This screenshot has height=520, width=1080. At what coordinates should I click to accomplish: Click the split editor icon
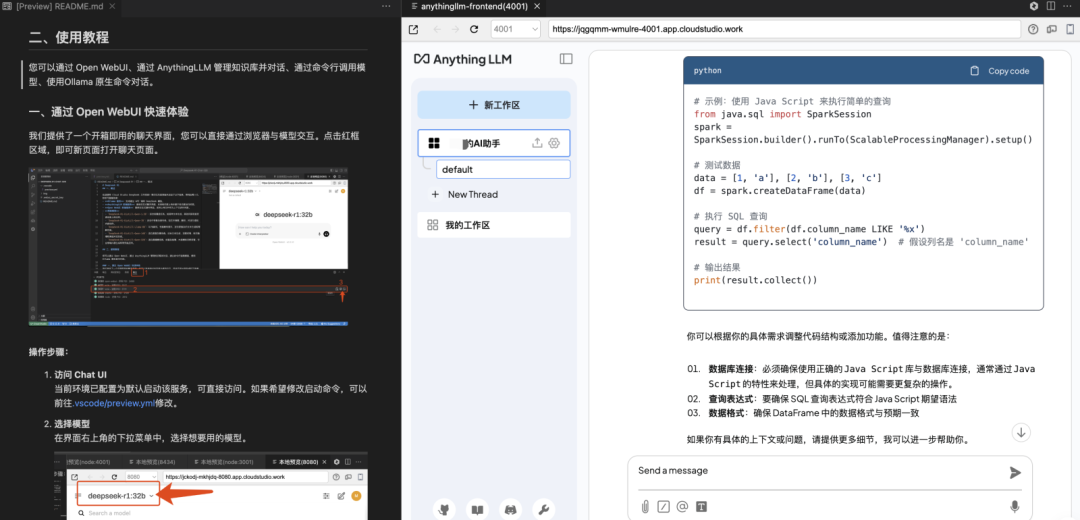click(x=1050, y=6)
